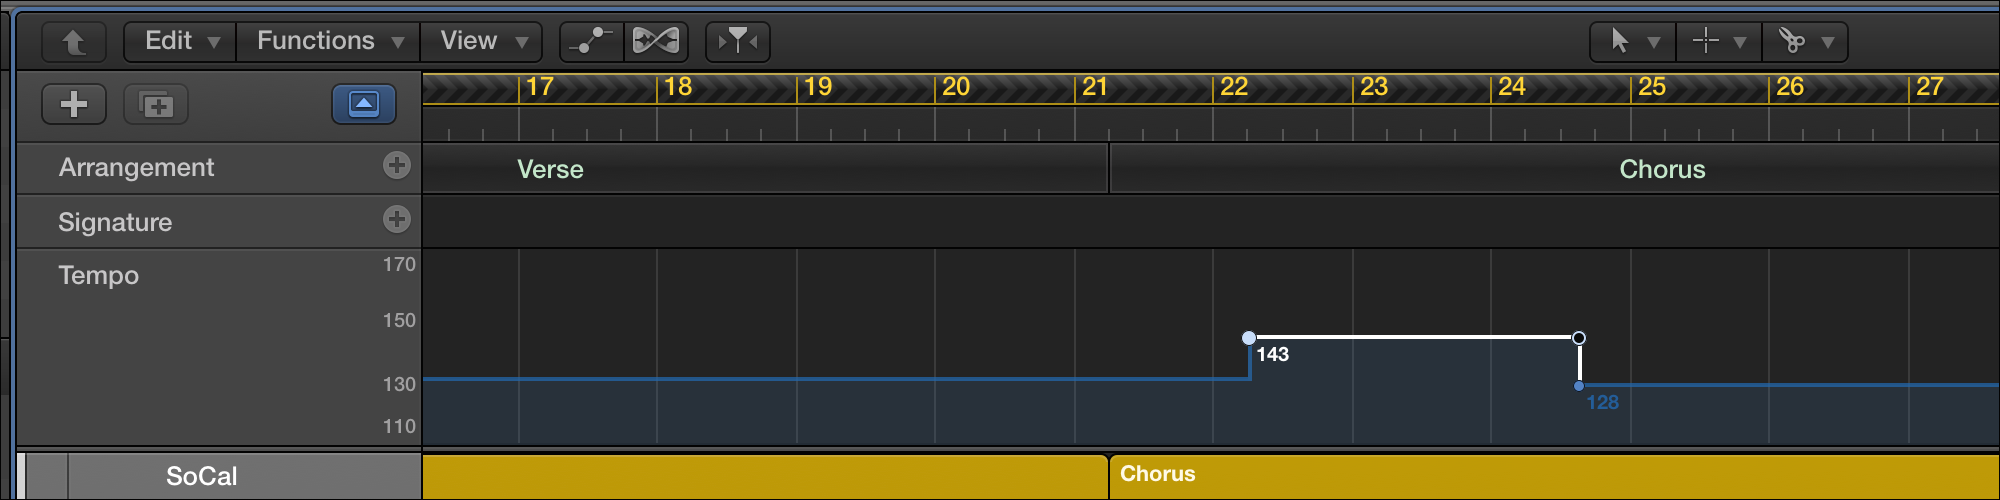
Task: Open the Functions menu
Action: click(x=329, y=41)
